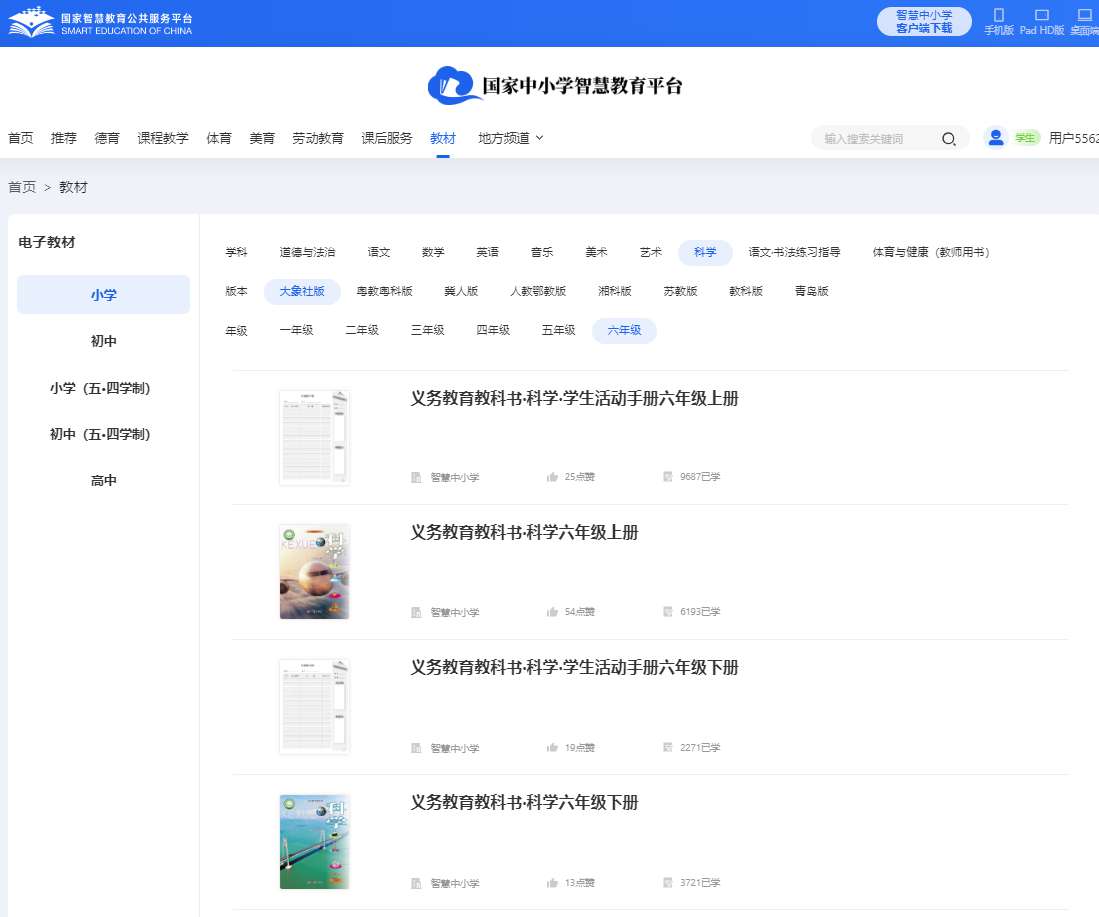The height and width of the screenshot is (917, 1099).
Task: Click publisher icon of 科学六年级上册
Action: click(x=416, y=613)
